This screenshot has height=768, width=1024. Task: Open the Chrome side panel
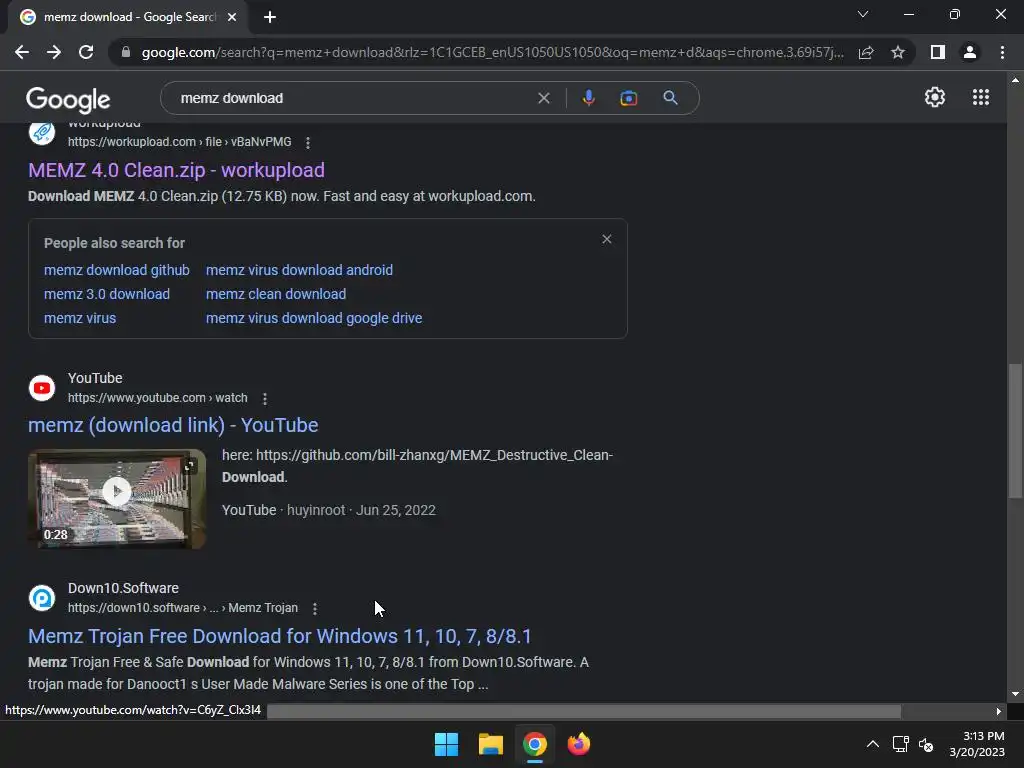point(938,52)
